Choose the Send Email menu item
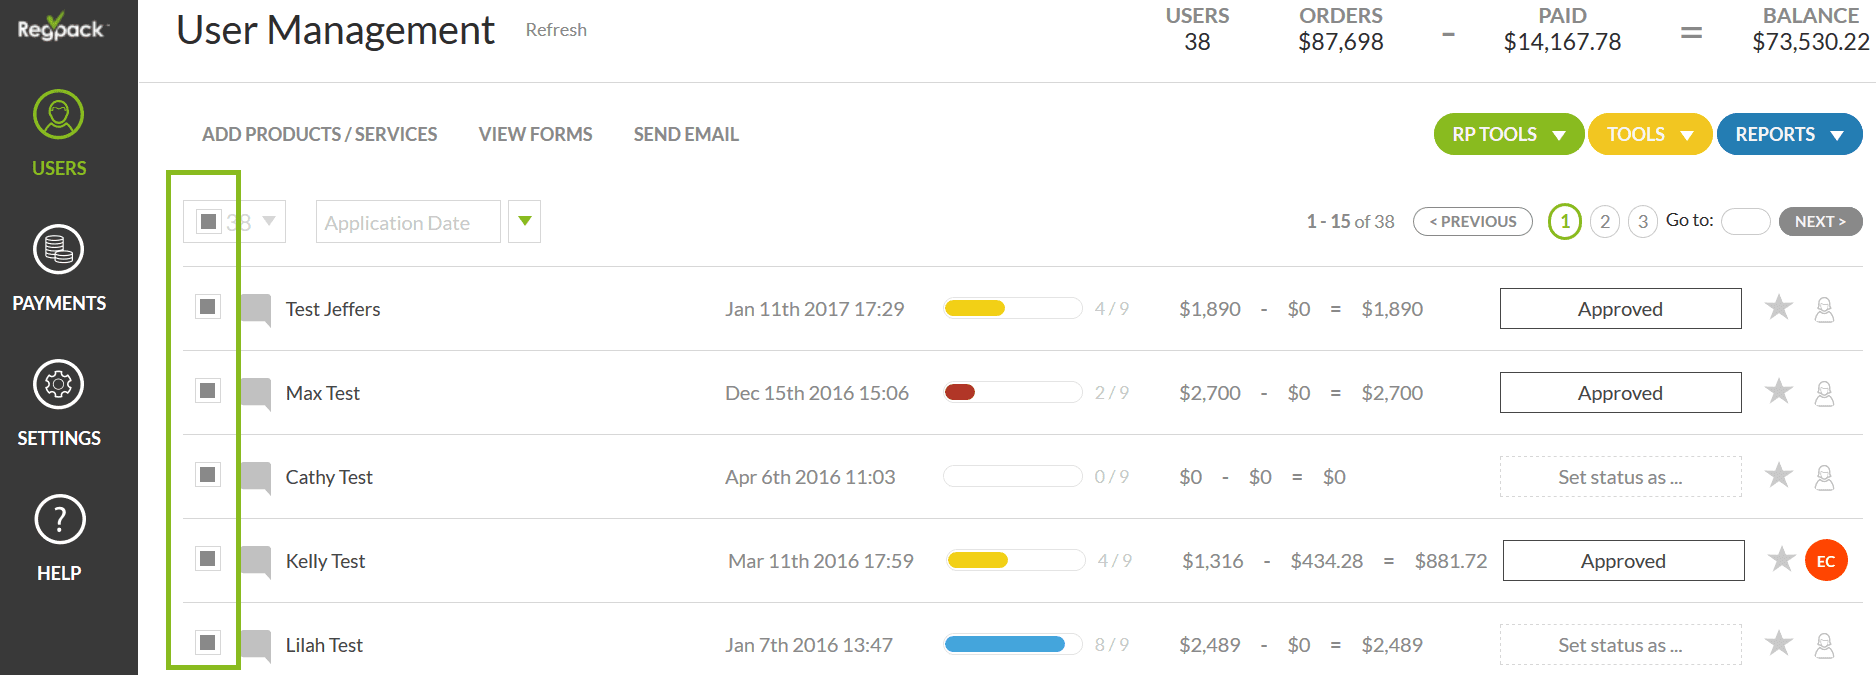Viewport: 1876px width, 675px height. pos(686,134)
